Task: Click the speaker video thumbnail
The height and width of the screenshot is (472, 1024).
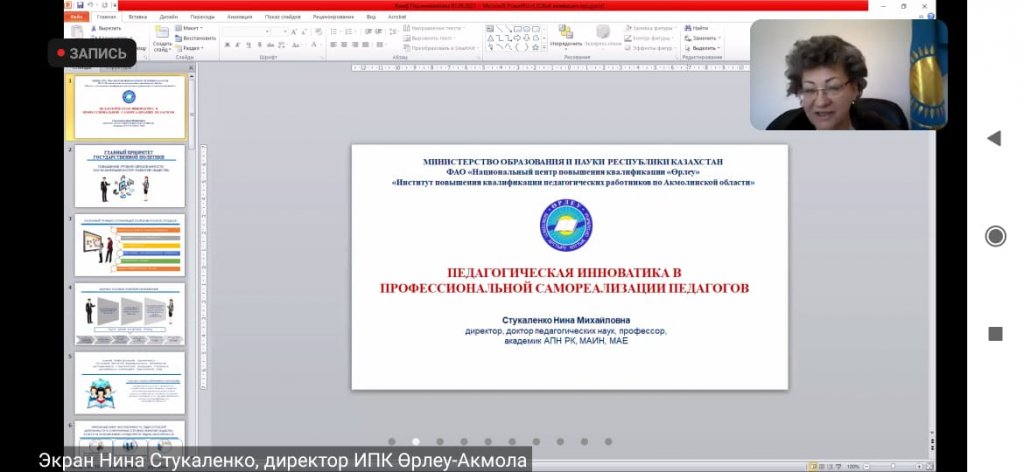Action: (848, 74)
